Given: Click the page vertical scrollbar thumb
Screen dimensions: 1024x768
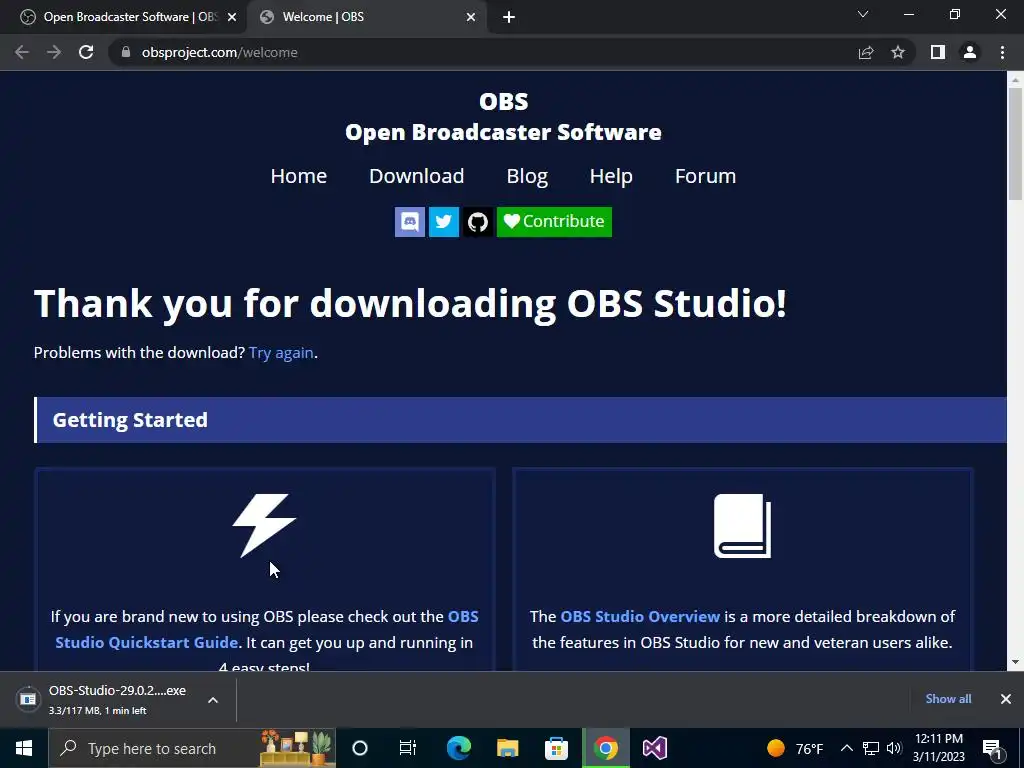Looking at the screenshot, I should coord(1015,144).
